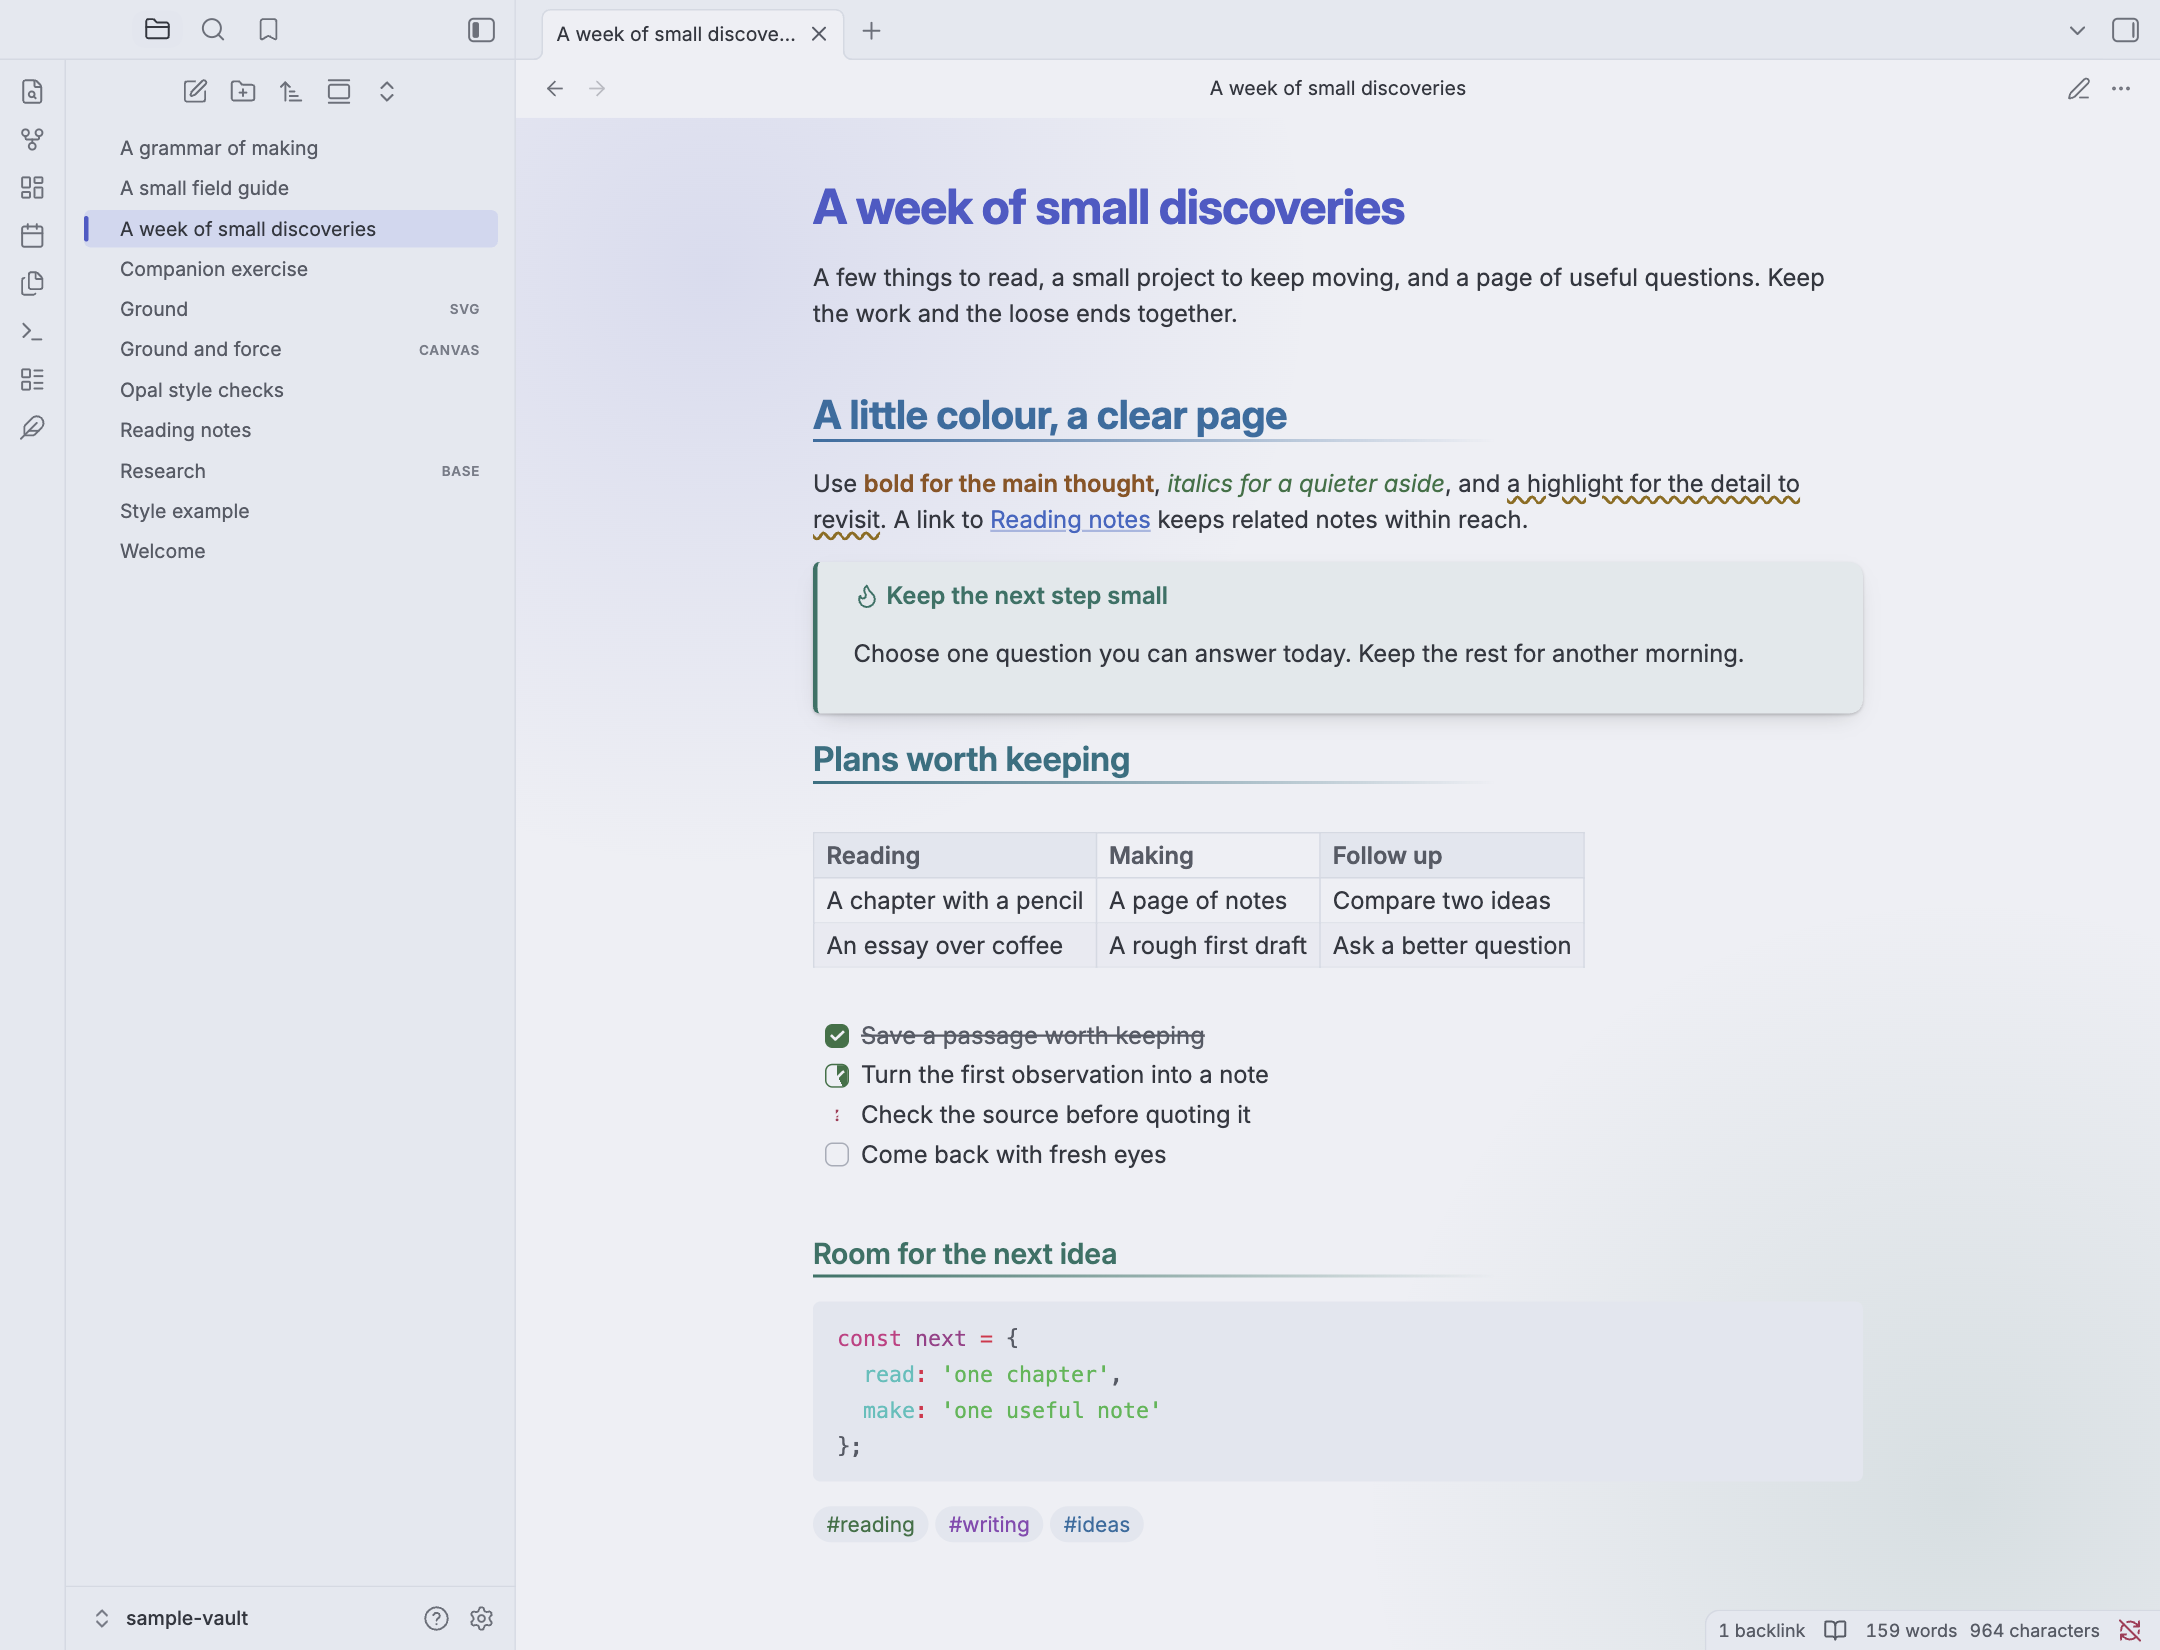Open the bookmarks pane icon
Image resolution: width=2160 pixels, height=1650 pixels.
point(268,30)
